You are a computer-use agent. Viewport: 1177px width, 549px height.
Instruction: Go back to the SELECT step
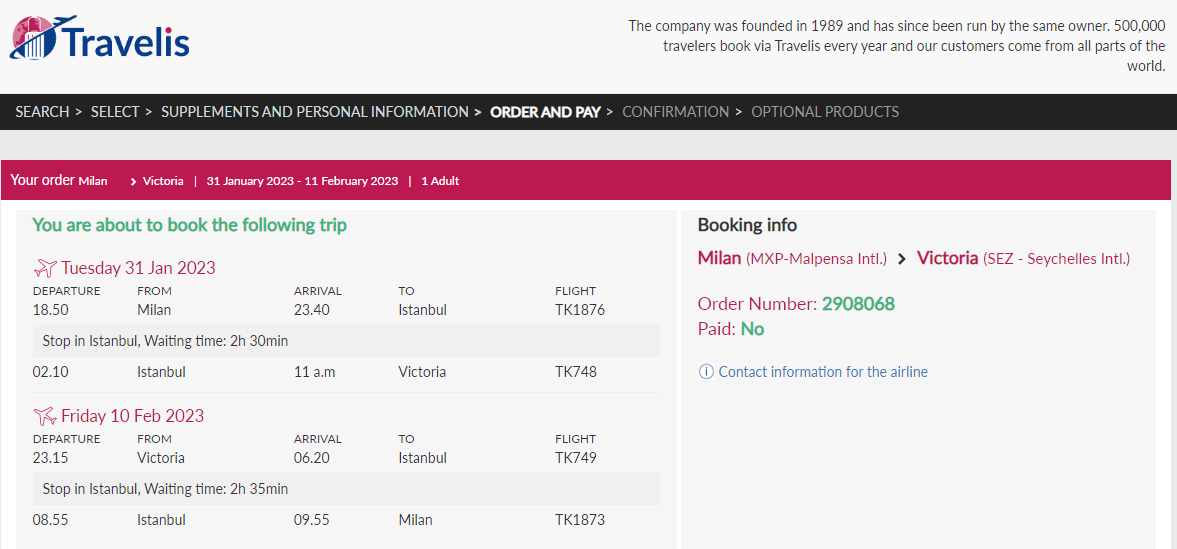coord(115,112)
